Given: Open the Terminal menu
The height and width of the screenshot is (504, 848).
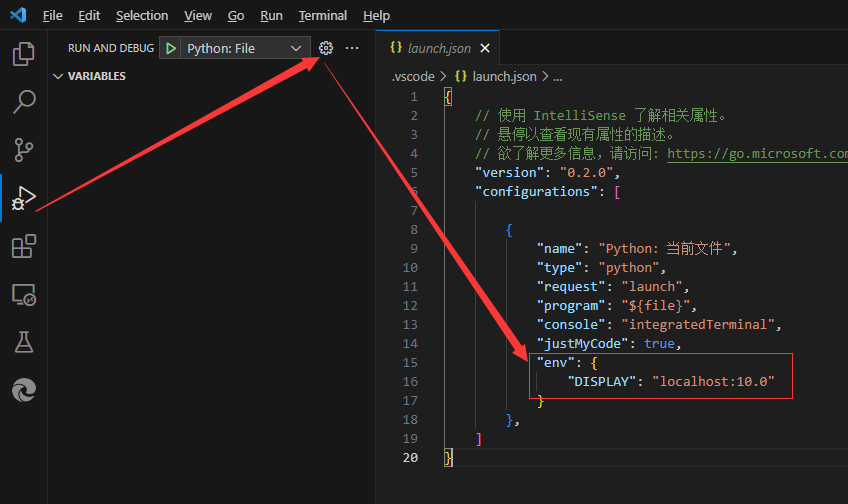Looking at the screenshot, I should pyautogui.click(x=322, y=16).
